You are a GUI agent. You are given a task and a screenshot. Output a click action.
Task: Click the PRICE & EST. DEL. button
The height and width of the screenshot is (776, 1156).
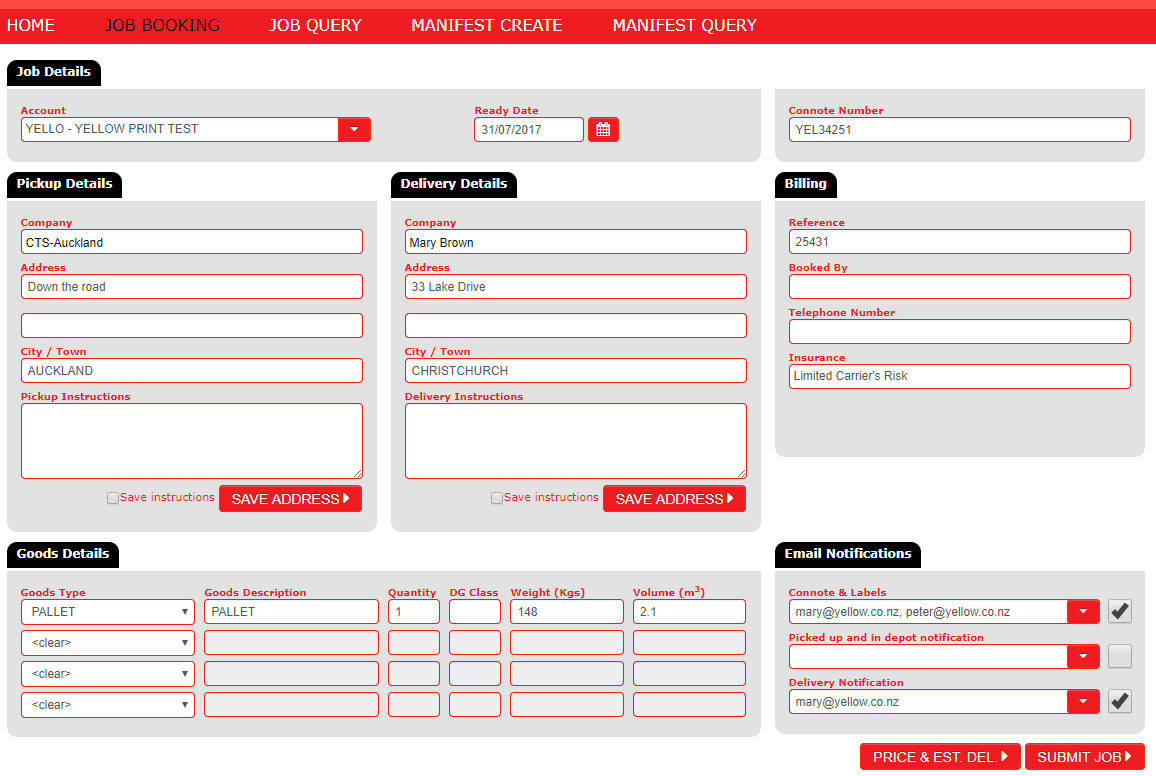click(x=940, y=757)
